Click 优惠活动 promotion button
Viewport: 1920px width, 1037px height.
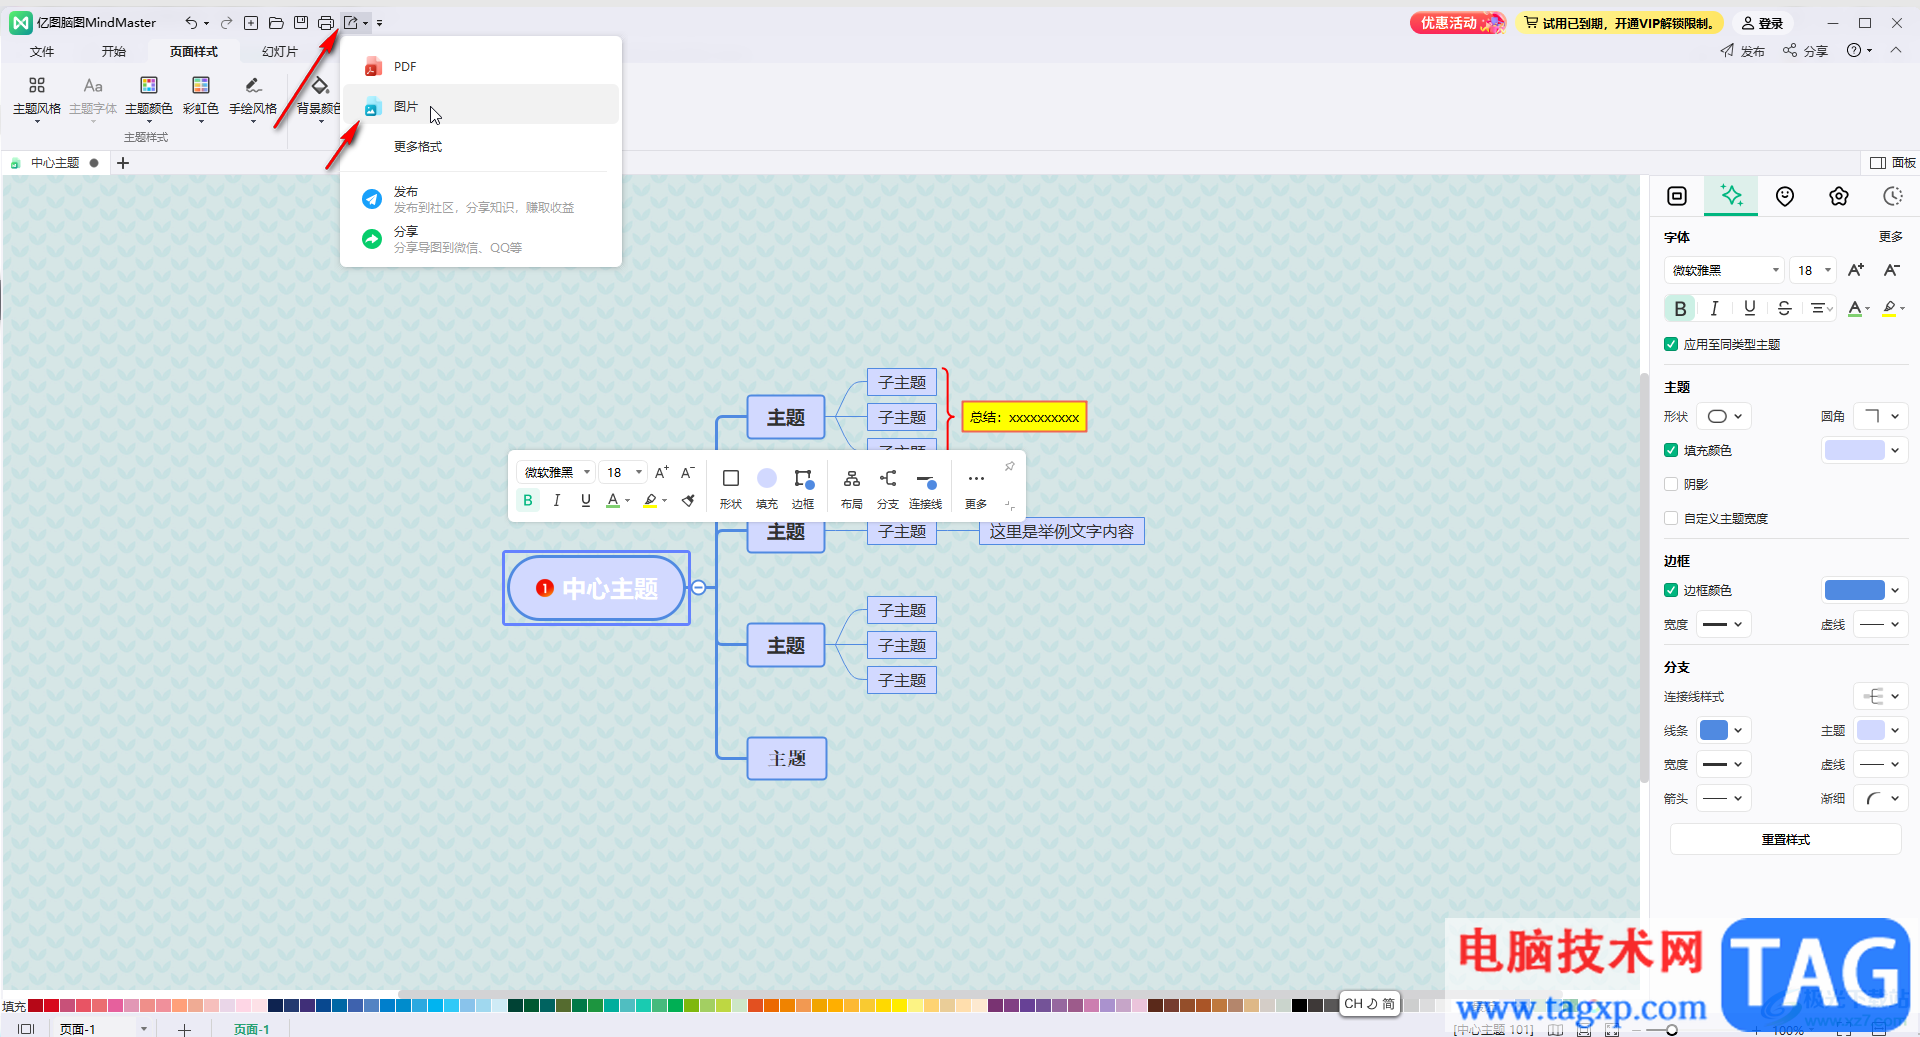pos(1458,23)
